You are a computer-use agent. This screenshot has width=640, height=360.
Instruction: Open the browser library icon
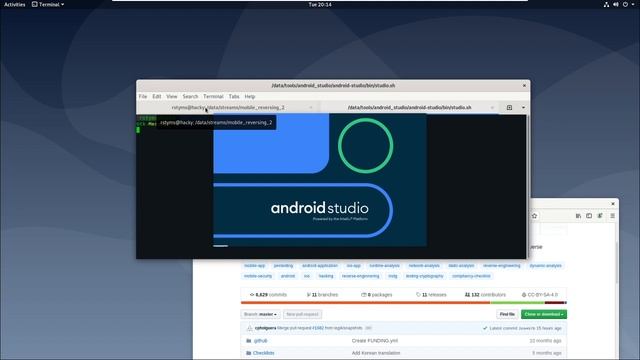tap(578, 216)
